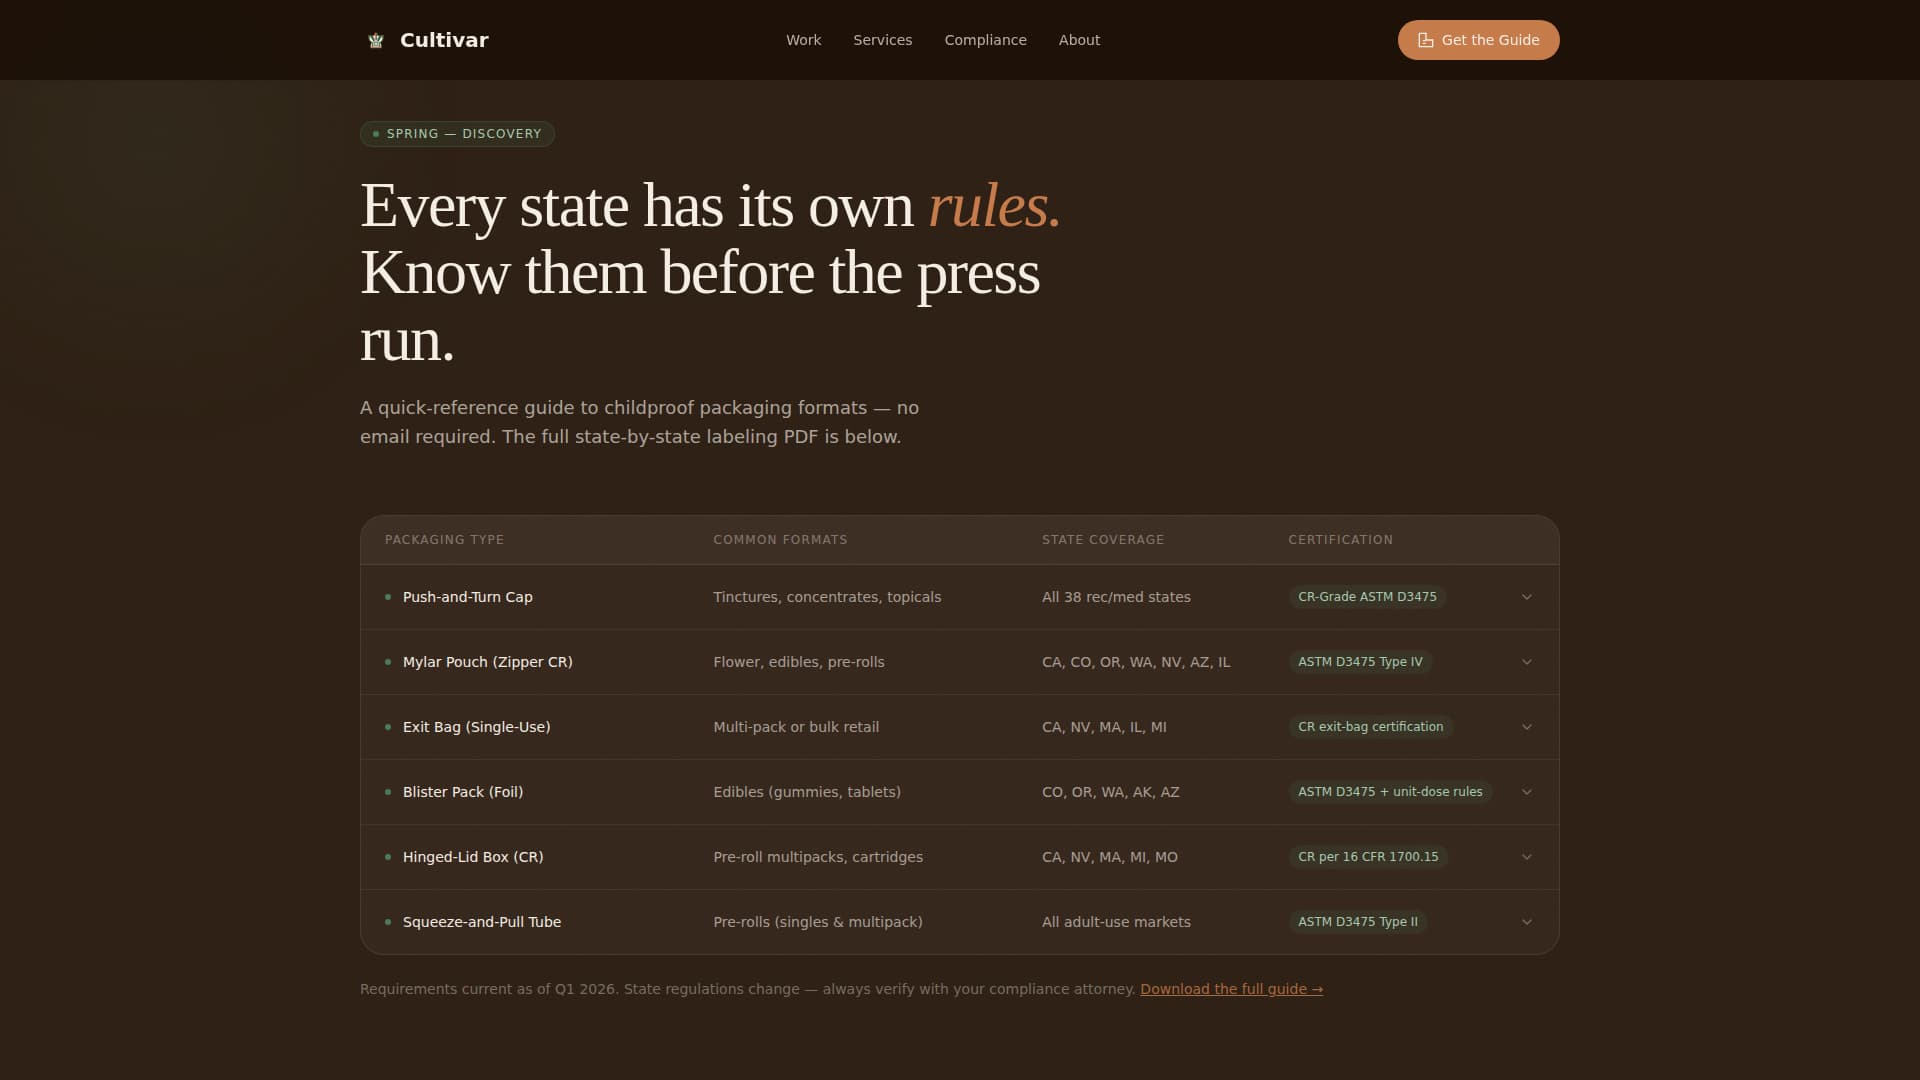Viewport: 1920px width, 1080px height.
Task: Click the CR-Grade ASTM D3475 certification badge
Action: coord(1367,597)
